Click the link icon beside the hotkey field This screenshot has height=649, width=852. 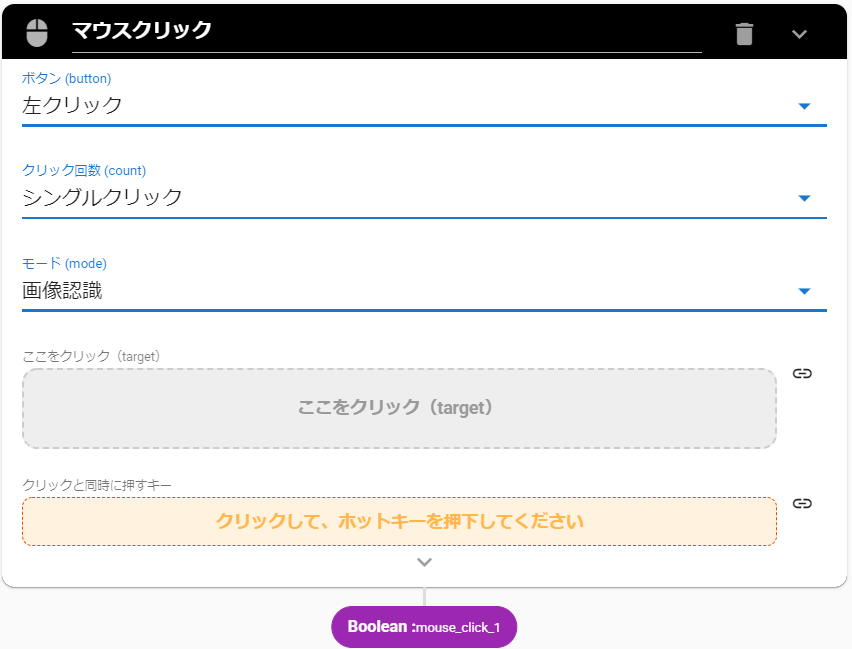[802, 503]
